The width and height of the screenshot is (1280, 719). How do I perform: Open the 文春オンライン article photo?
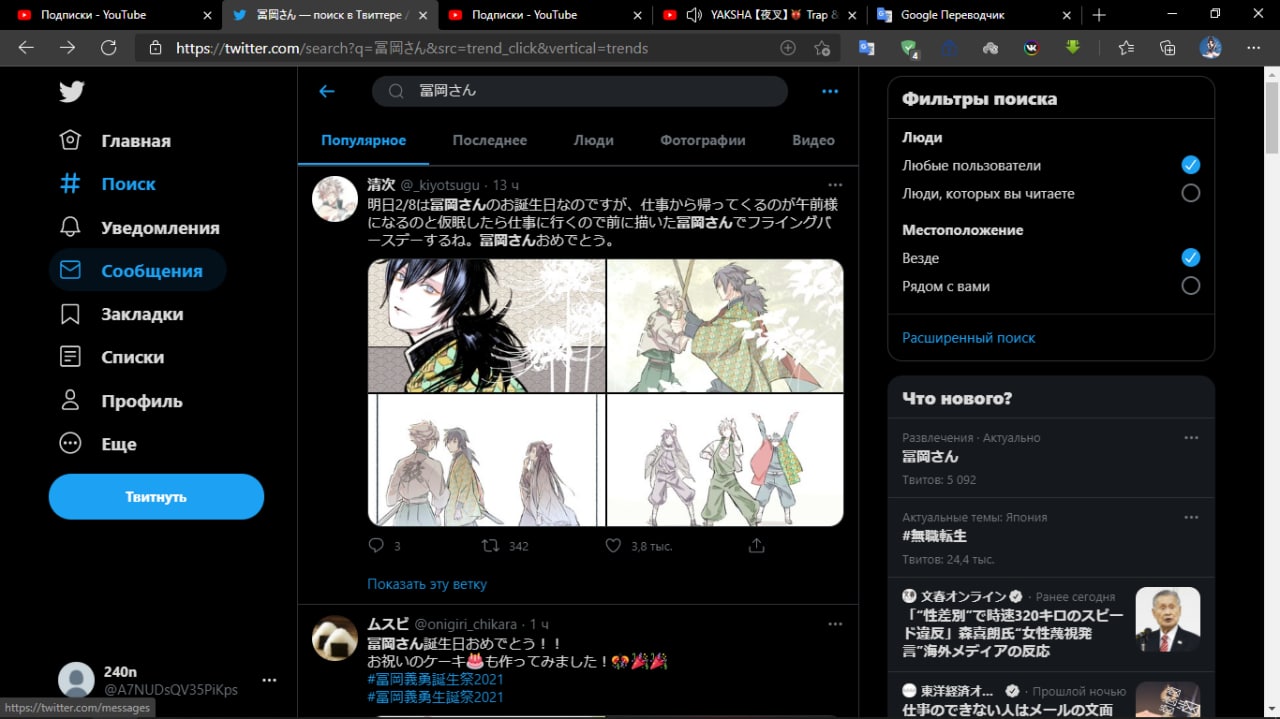(1168, 619)
